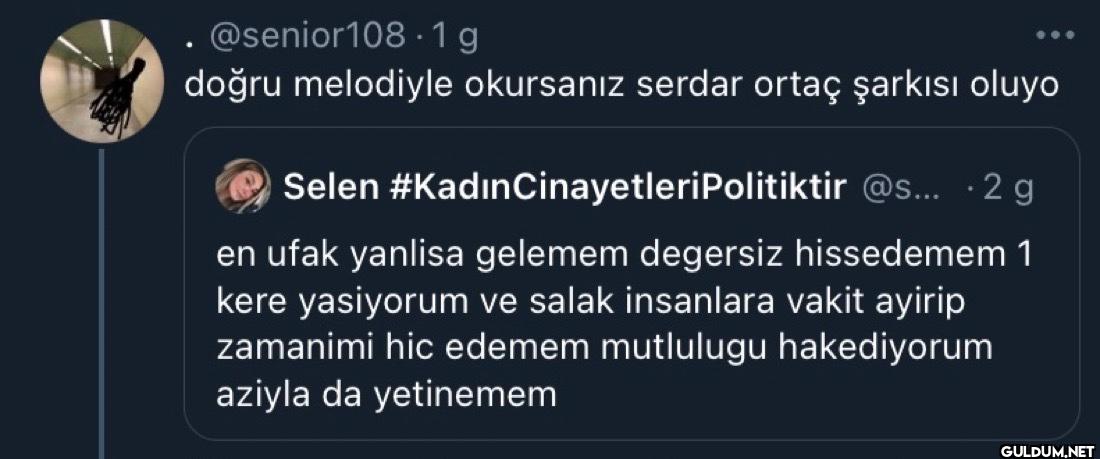This screenshot has width=1100, height=459.
Task: Open the three-dot more options menu
Action: coord(1054,35)
